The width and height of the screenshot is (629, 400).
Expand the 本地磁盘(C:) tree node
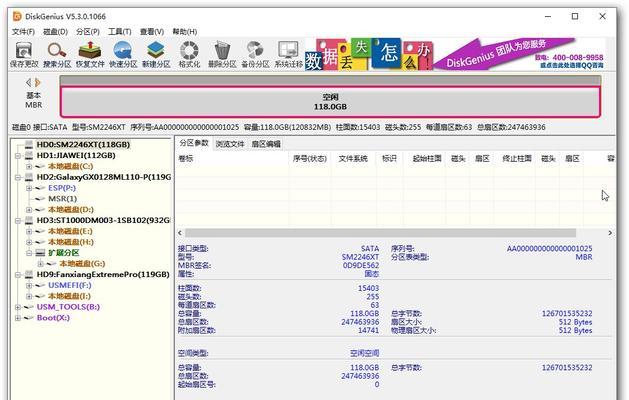29,166
